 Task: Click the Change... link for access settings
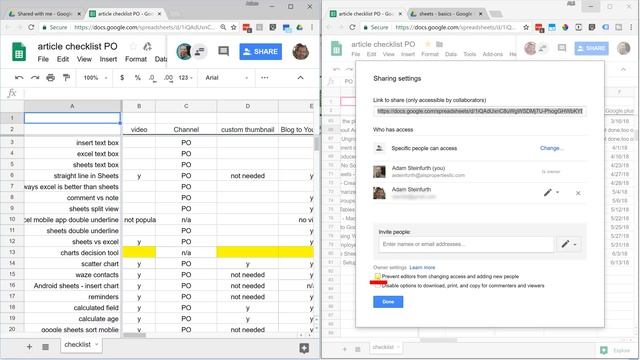551,148
